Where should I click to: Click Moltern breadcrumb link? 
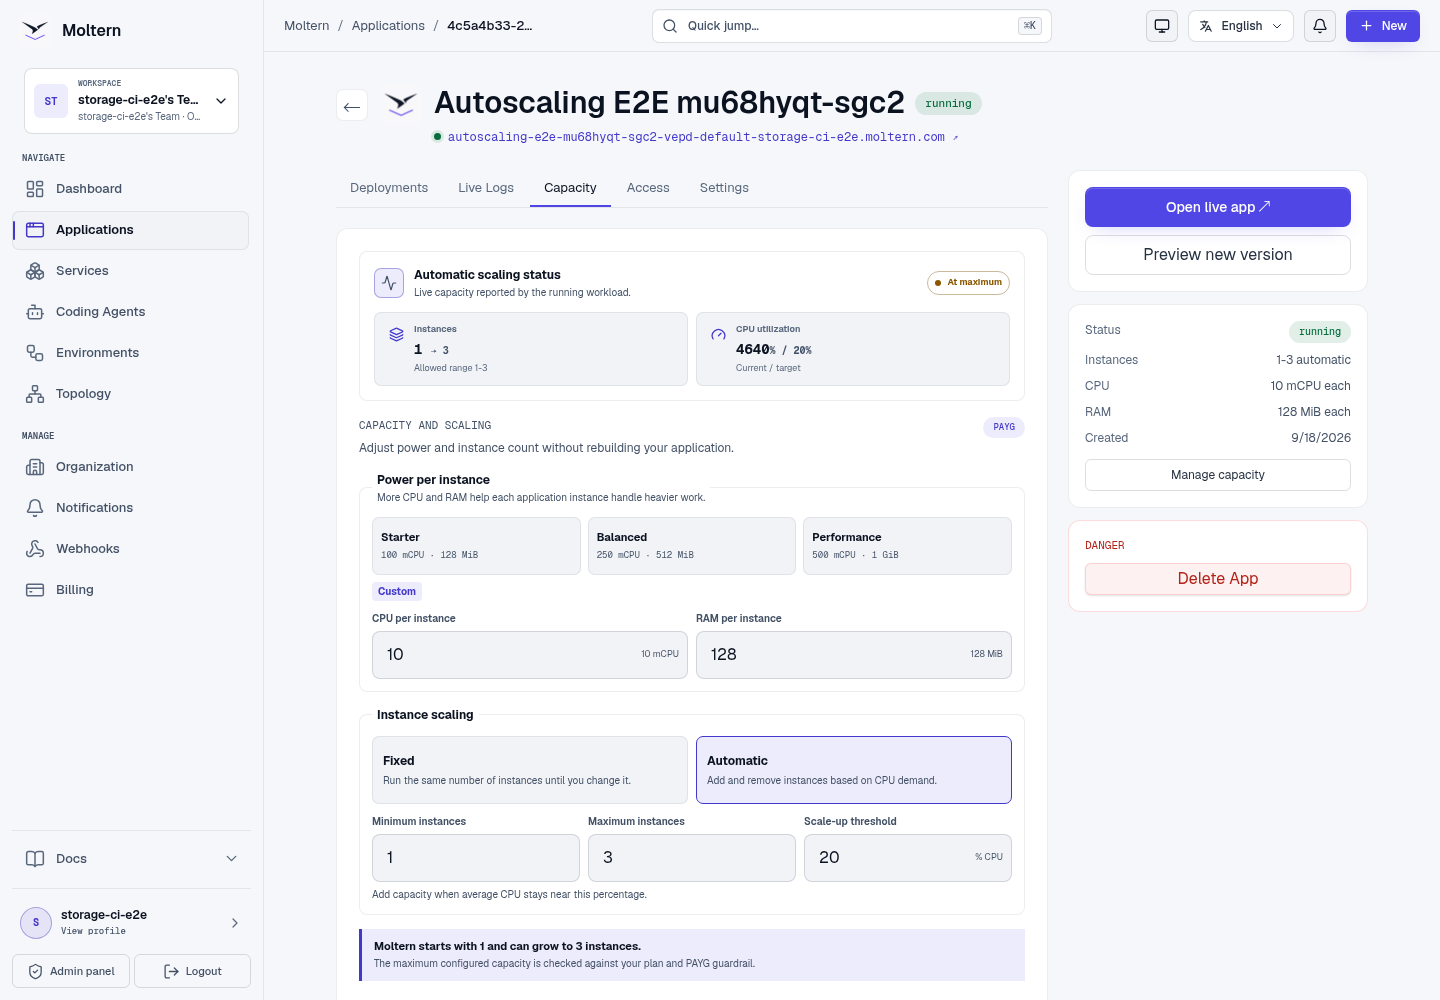[x=306, y=26]
